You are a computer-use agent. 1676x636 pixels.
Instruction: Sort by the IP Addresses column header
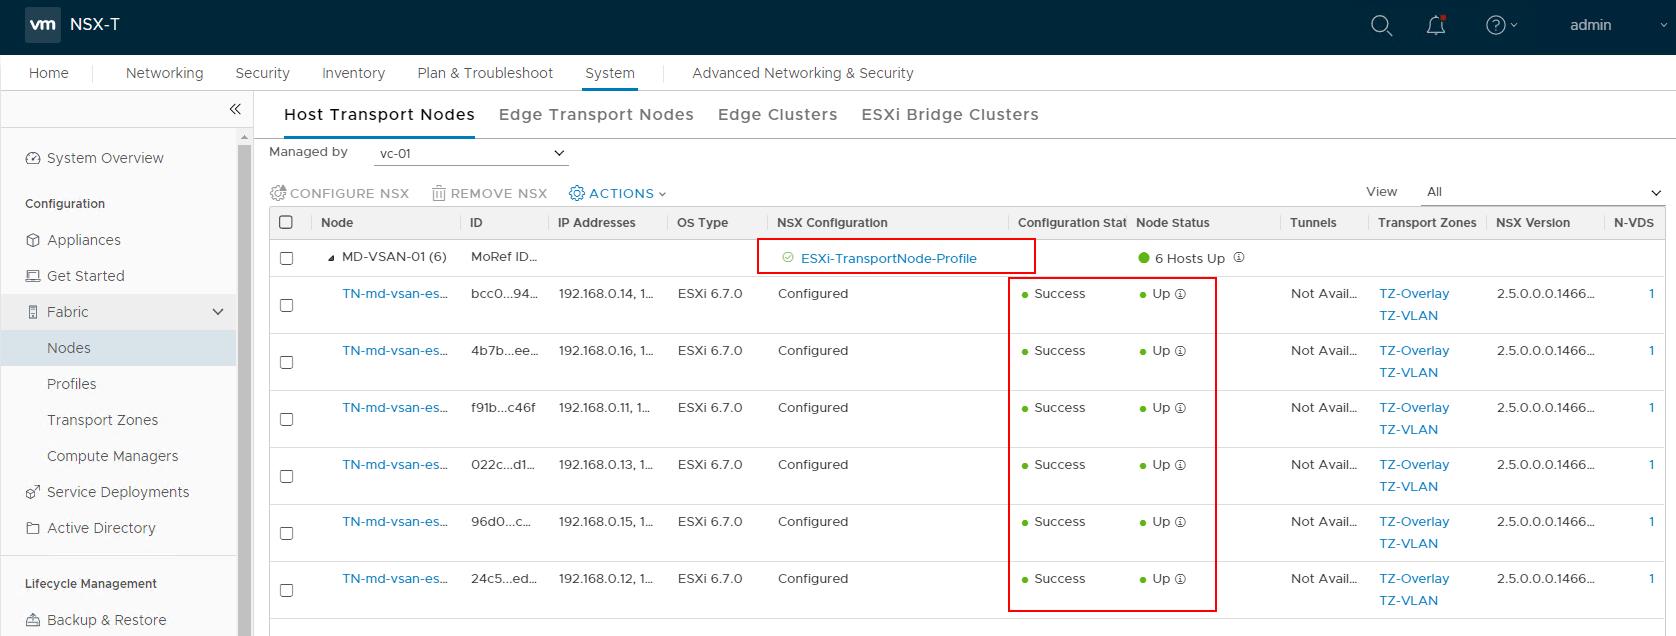click(596, 222)
